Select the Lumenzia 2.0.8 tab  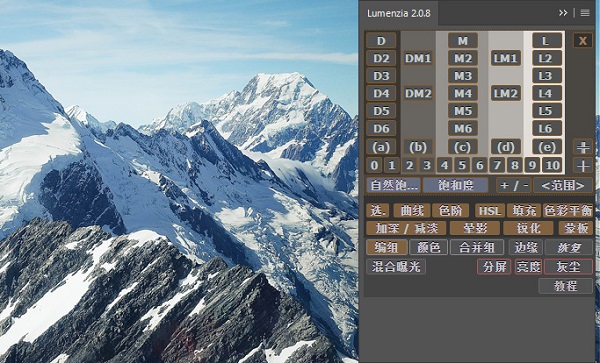(399, 13)
